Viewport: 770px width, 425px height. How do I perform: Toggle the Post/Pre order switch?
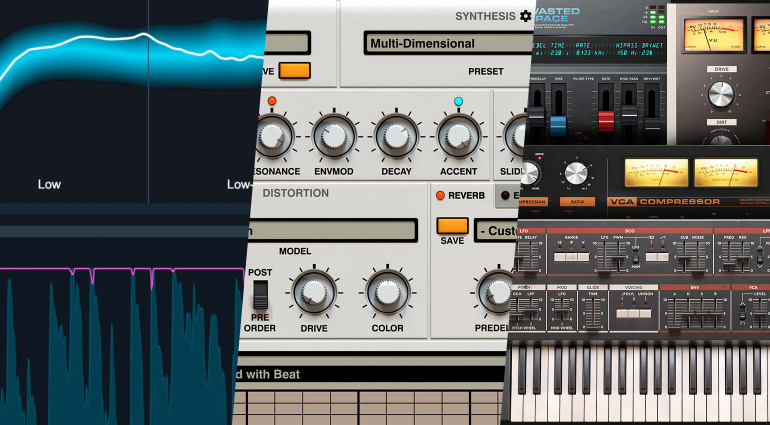point(260,293)
